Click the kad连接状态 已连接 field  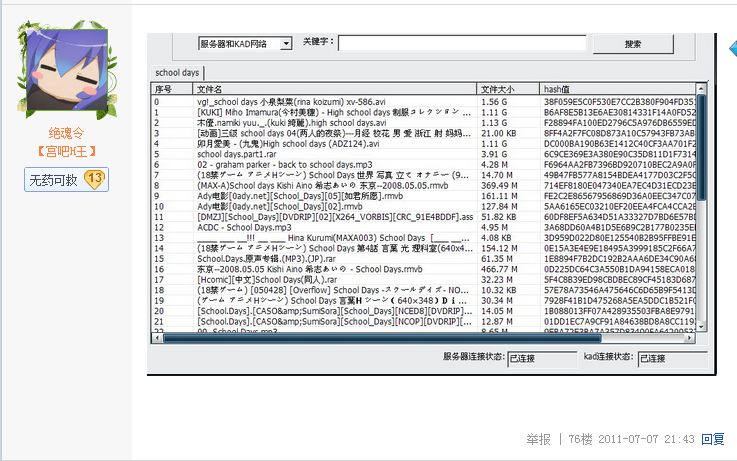(672, 359)
